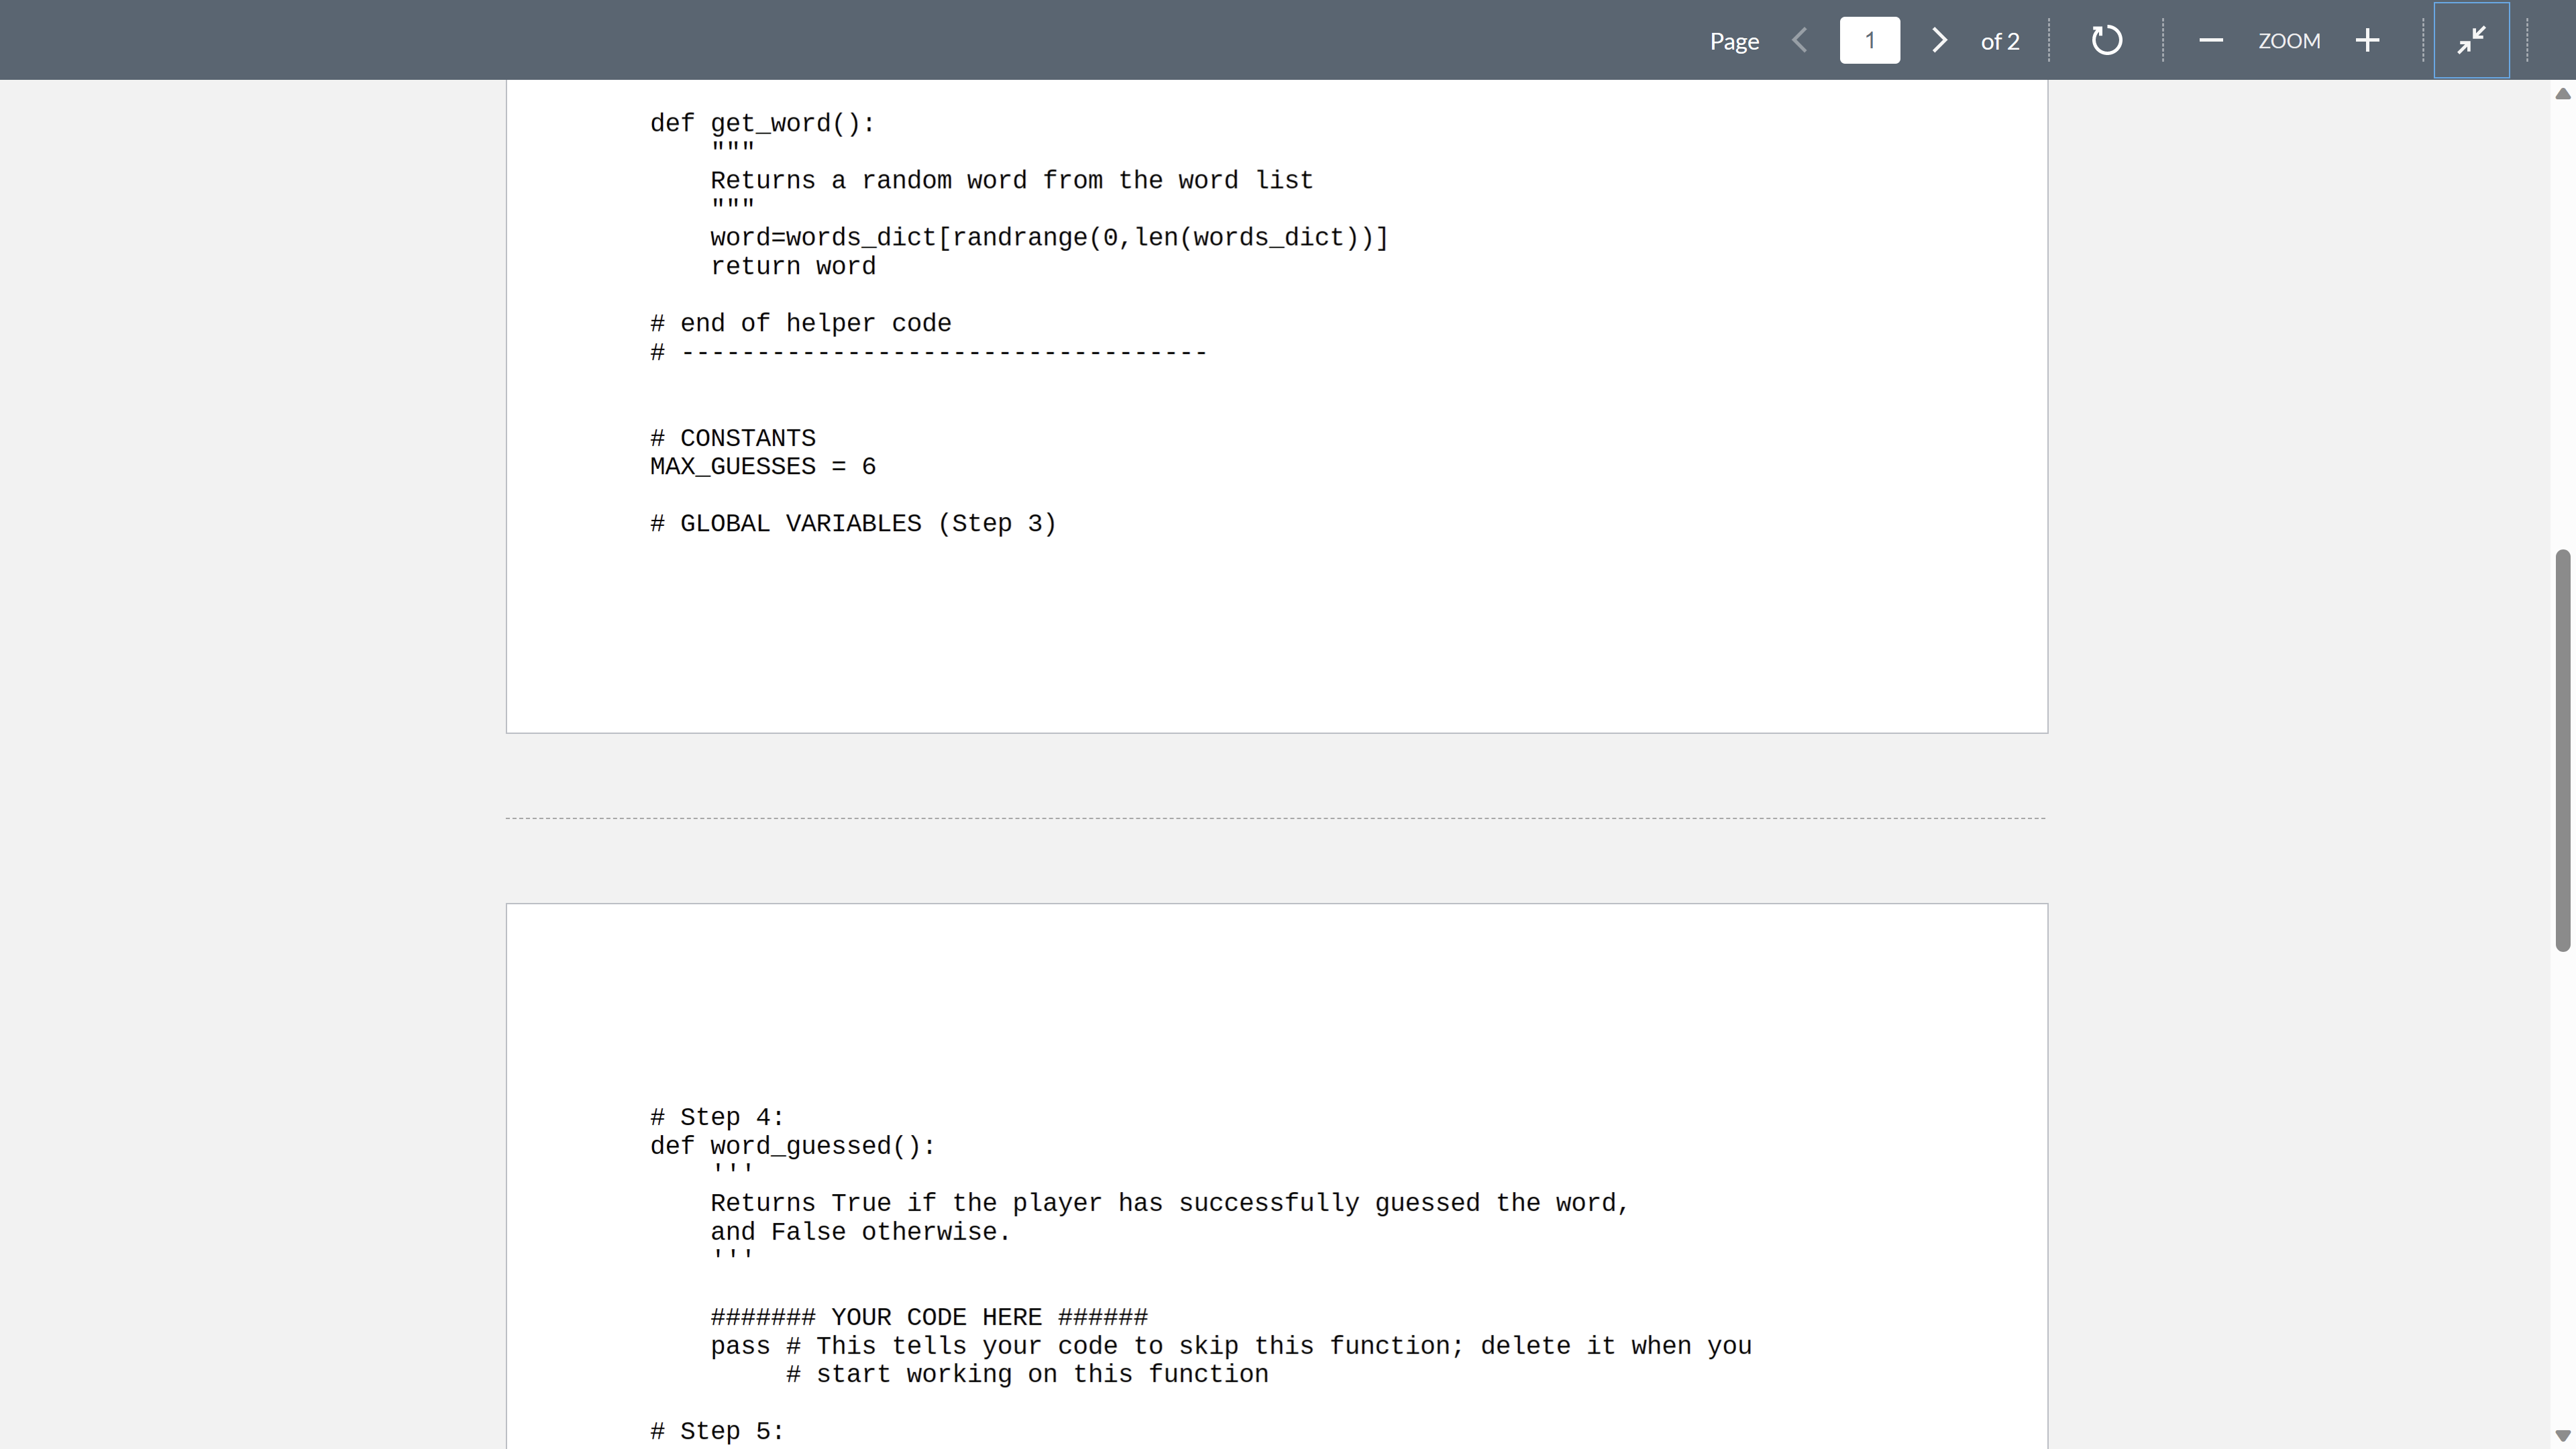Click the comment '# GLOBAL VARIABLES (Step 3)'
This screenshot has width=2576, height=1449.
tap(853, 524)
